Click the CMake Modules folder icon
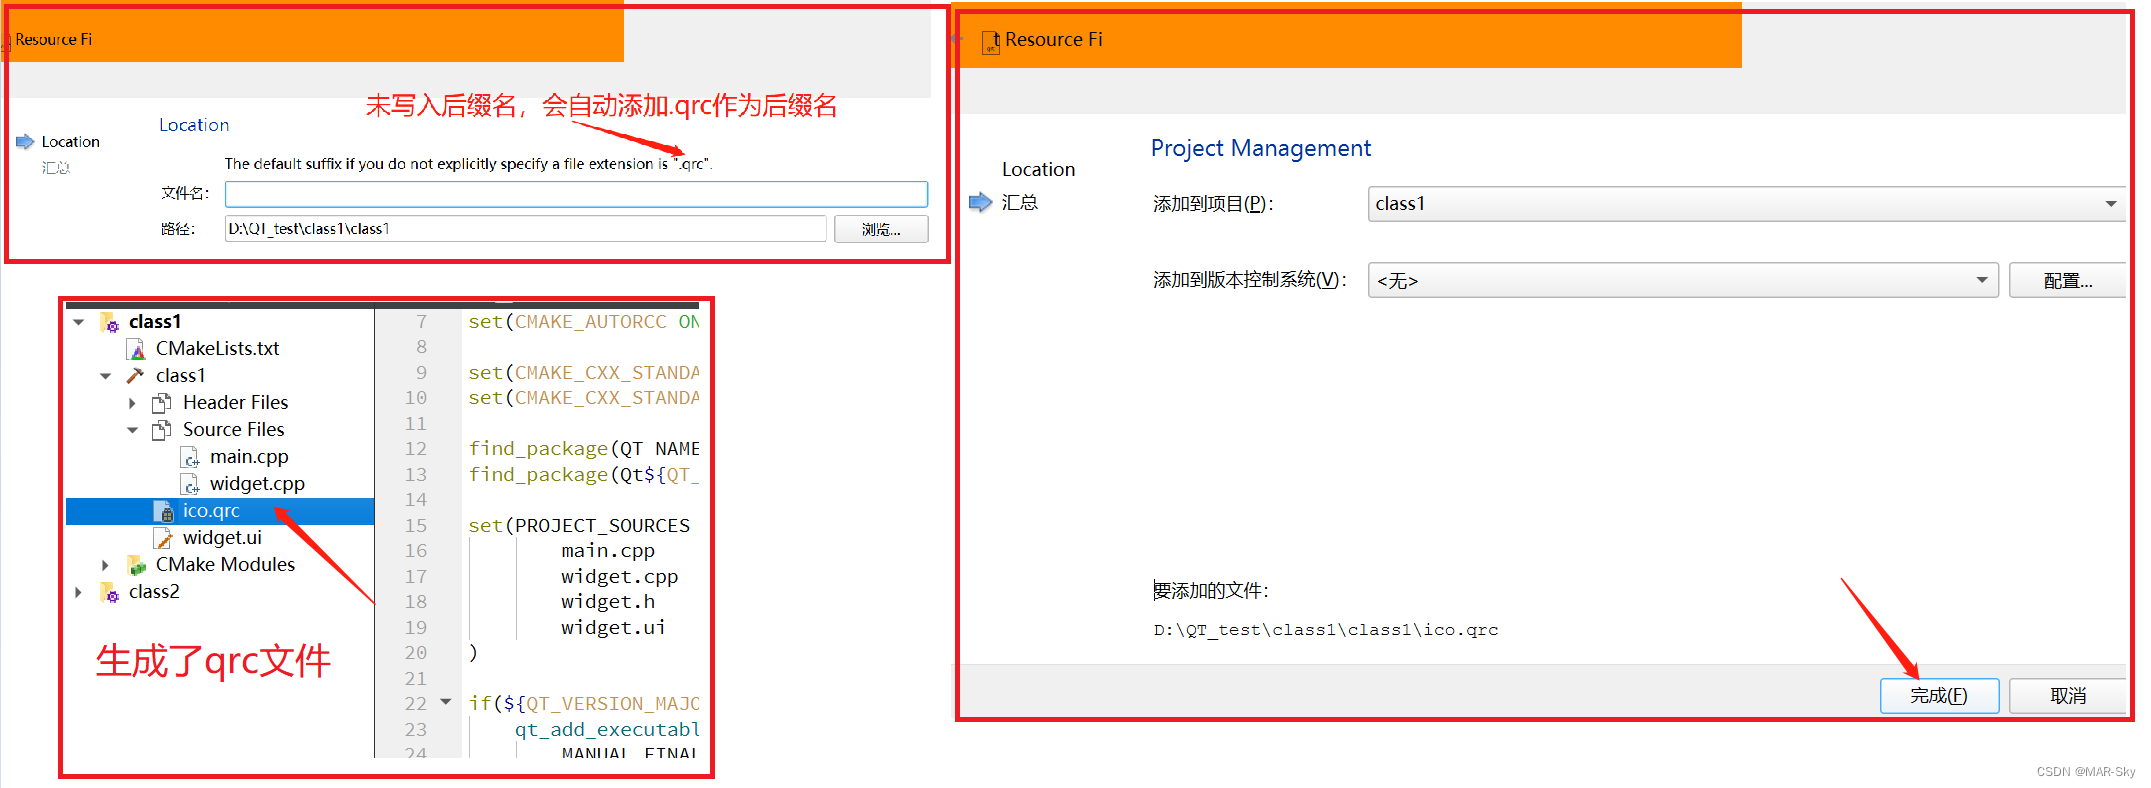Viewport: 2151px width, 788px height. [137, 565]
